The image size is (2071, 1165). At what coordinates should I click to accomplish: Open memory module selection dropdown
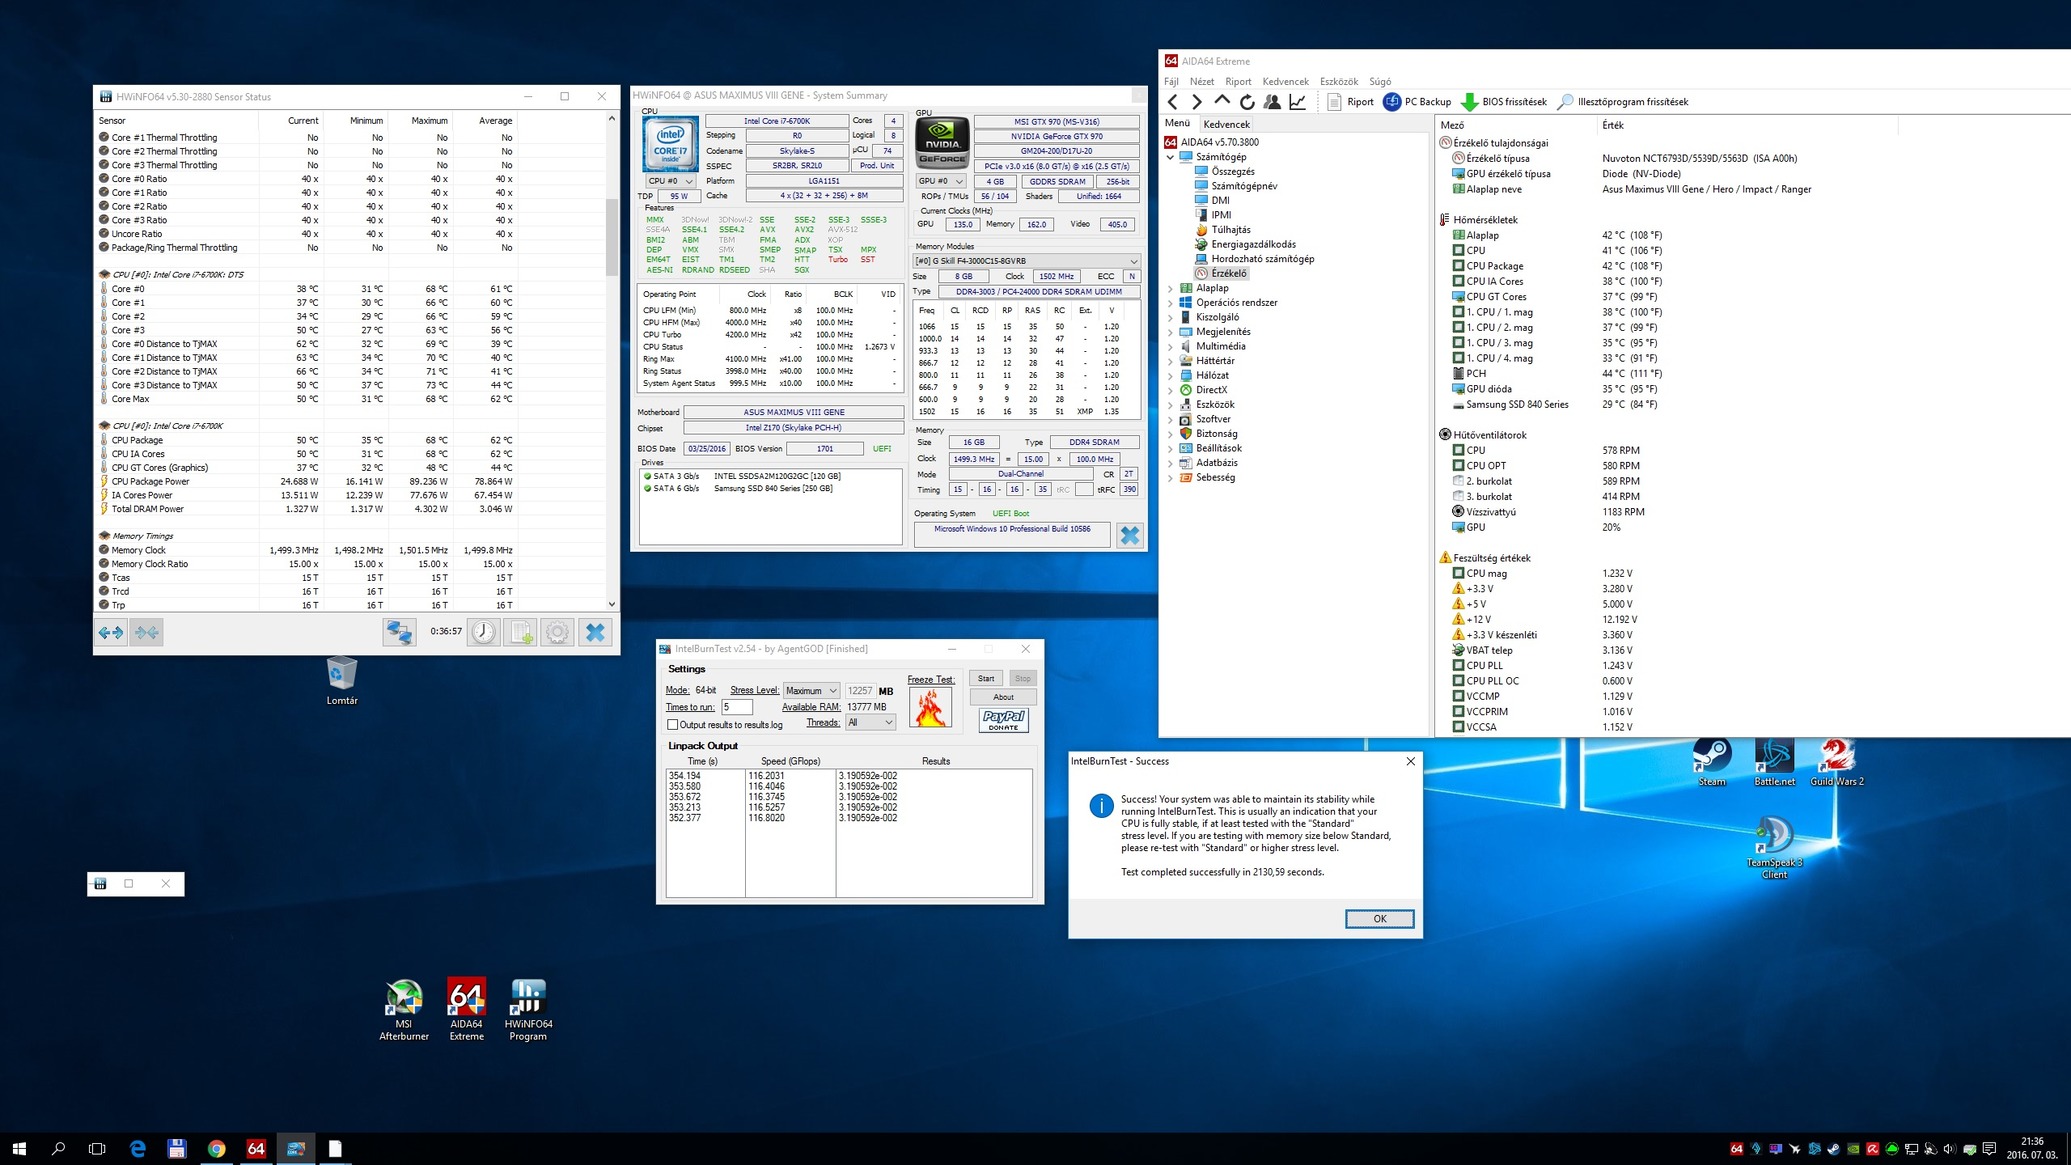tap(1026, 261)
